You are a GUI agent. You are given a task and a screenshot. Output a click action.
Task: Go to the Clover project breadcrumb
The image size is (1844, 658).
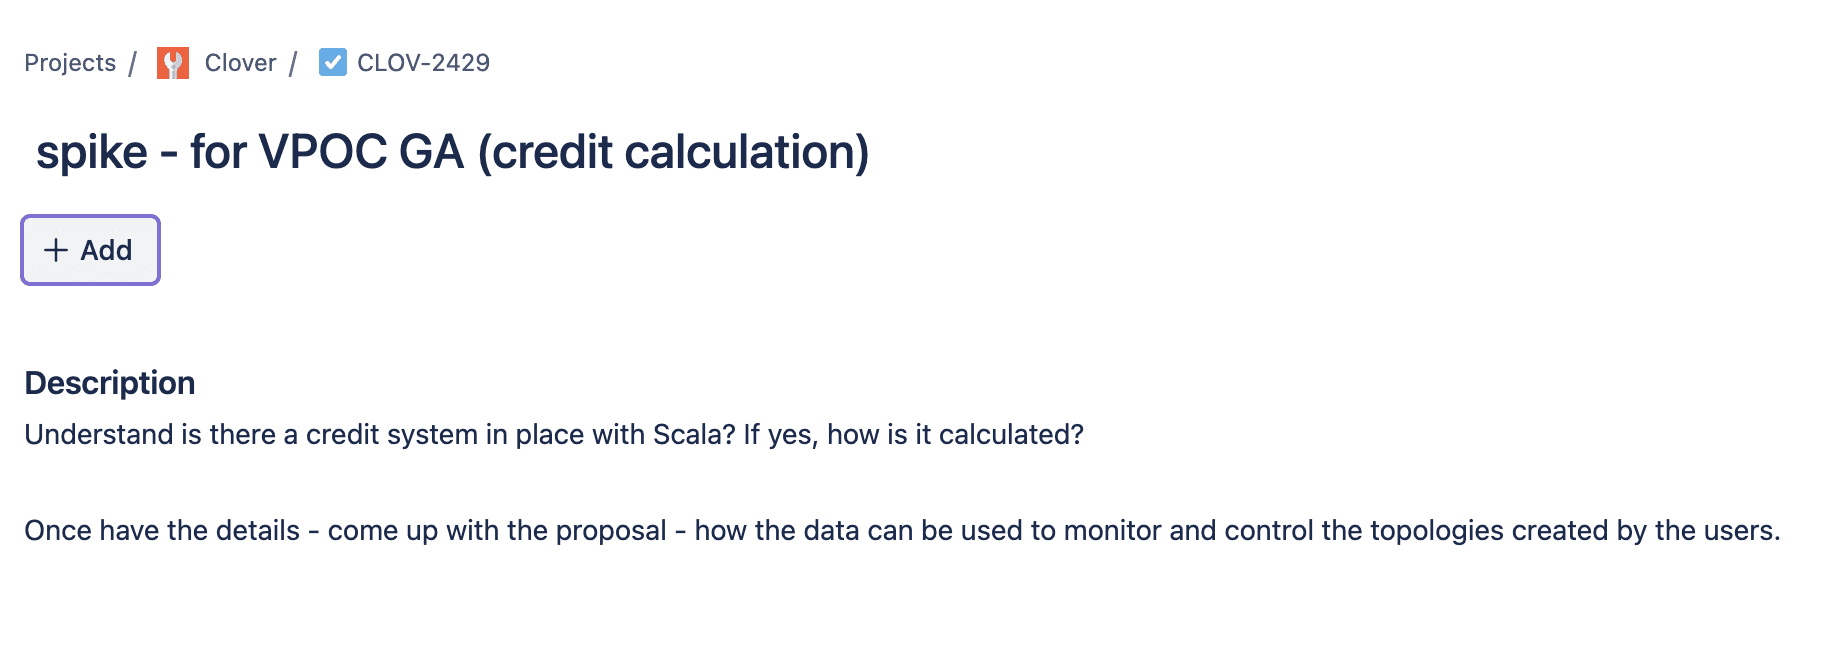(240, 63)
